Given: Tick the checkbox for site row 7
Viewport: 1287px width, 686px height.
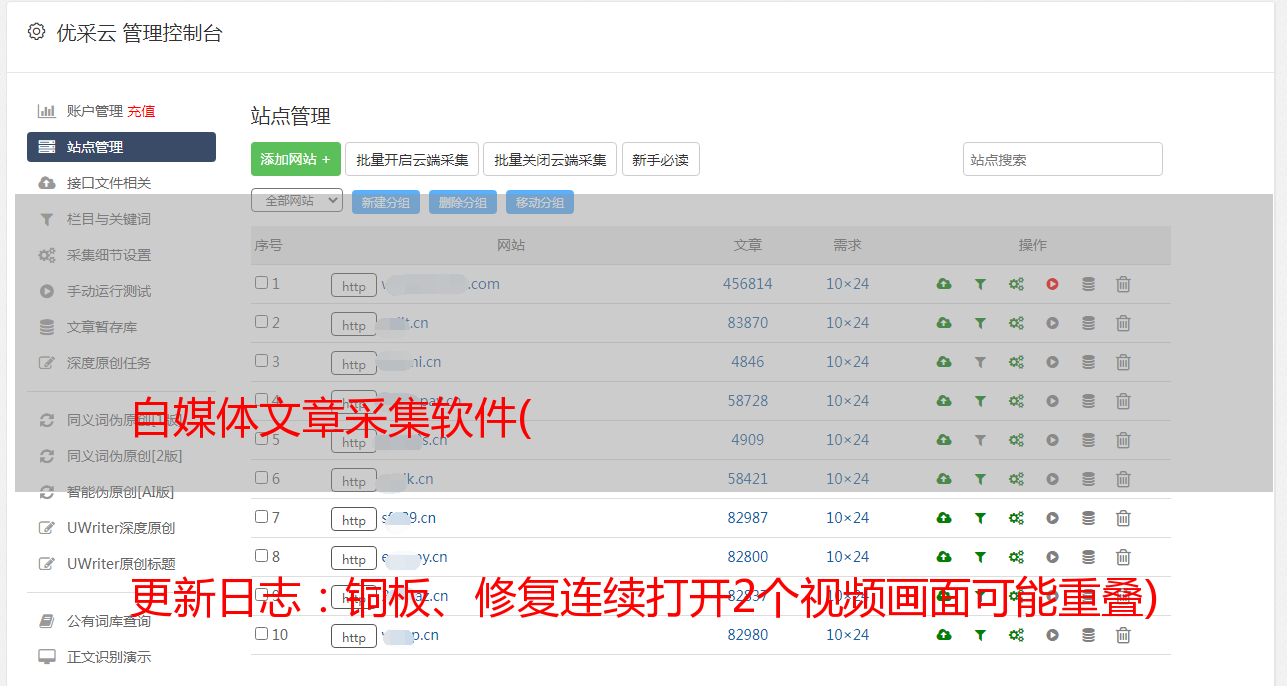Looking at the screenshot, I should pyautogui.click(x=261, y=517).
